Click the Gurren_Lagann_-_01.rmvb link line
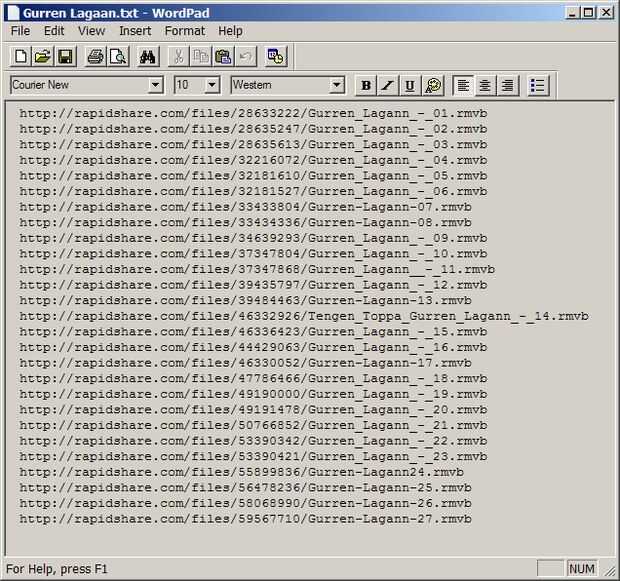 click(x=253, y=114)
